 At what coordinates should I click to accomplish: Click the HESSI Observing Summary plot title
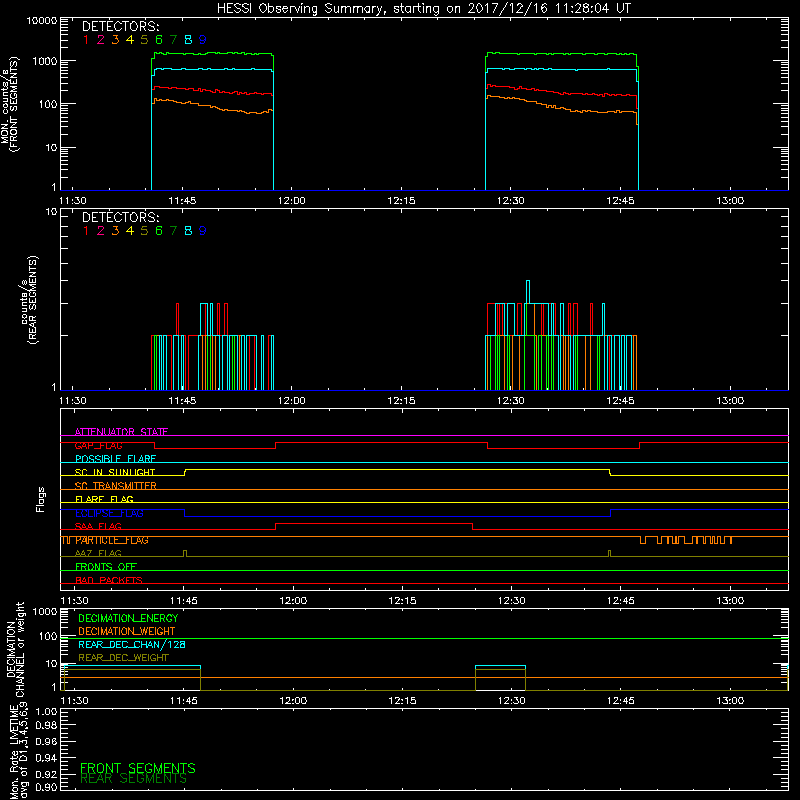pyautogui.click(x=423, y=9)
